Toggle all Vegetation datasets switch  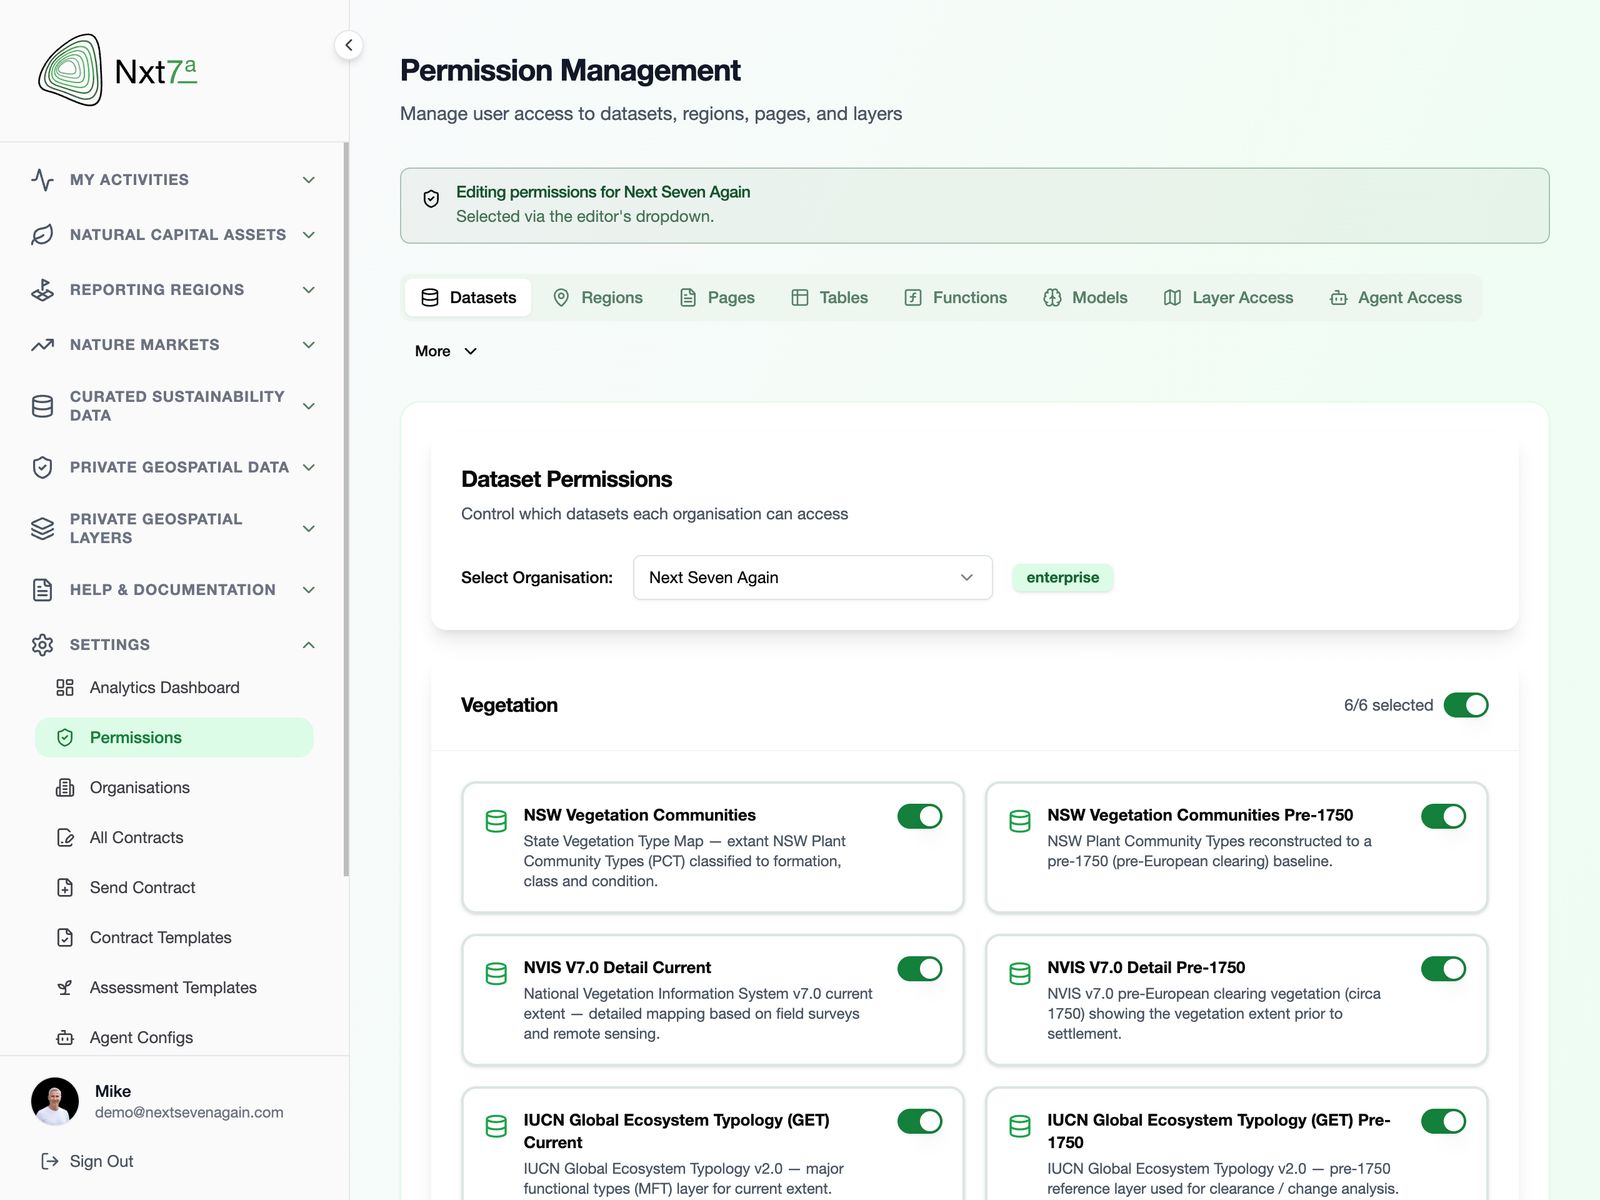[1466, 705]
